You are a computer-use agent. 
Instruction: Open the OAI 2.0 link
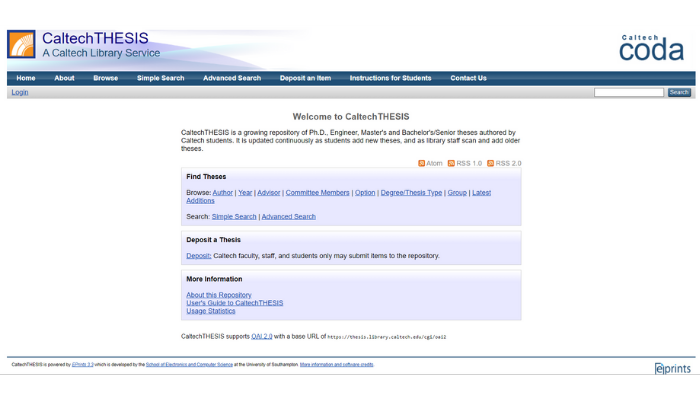[262, 336]
